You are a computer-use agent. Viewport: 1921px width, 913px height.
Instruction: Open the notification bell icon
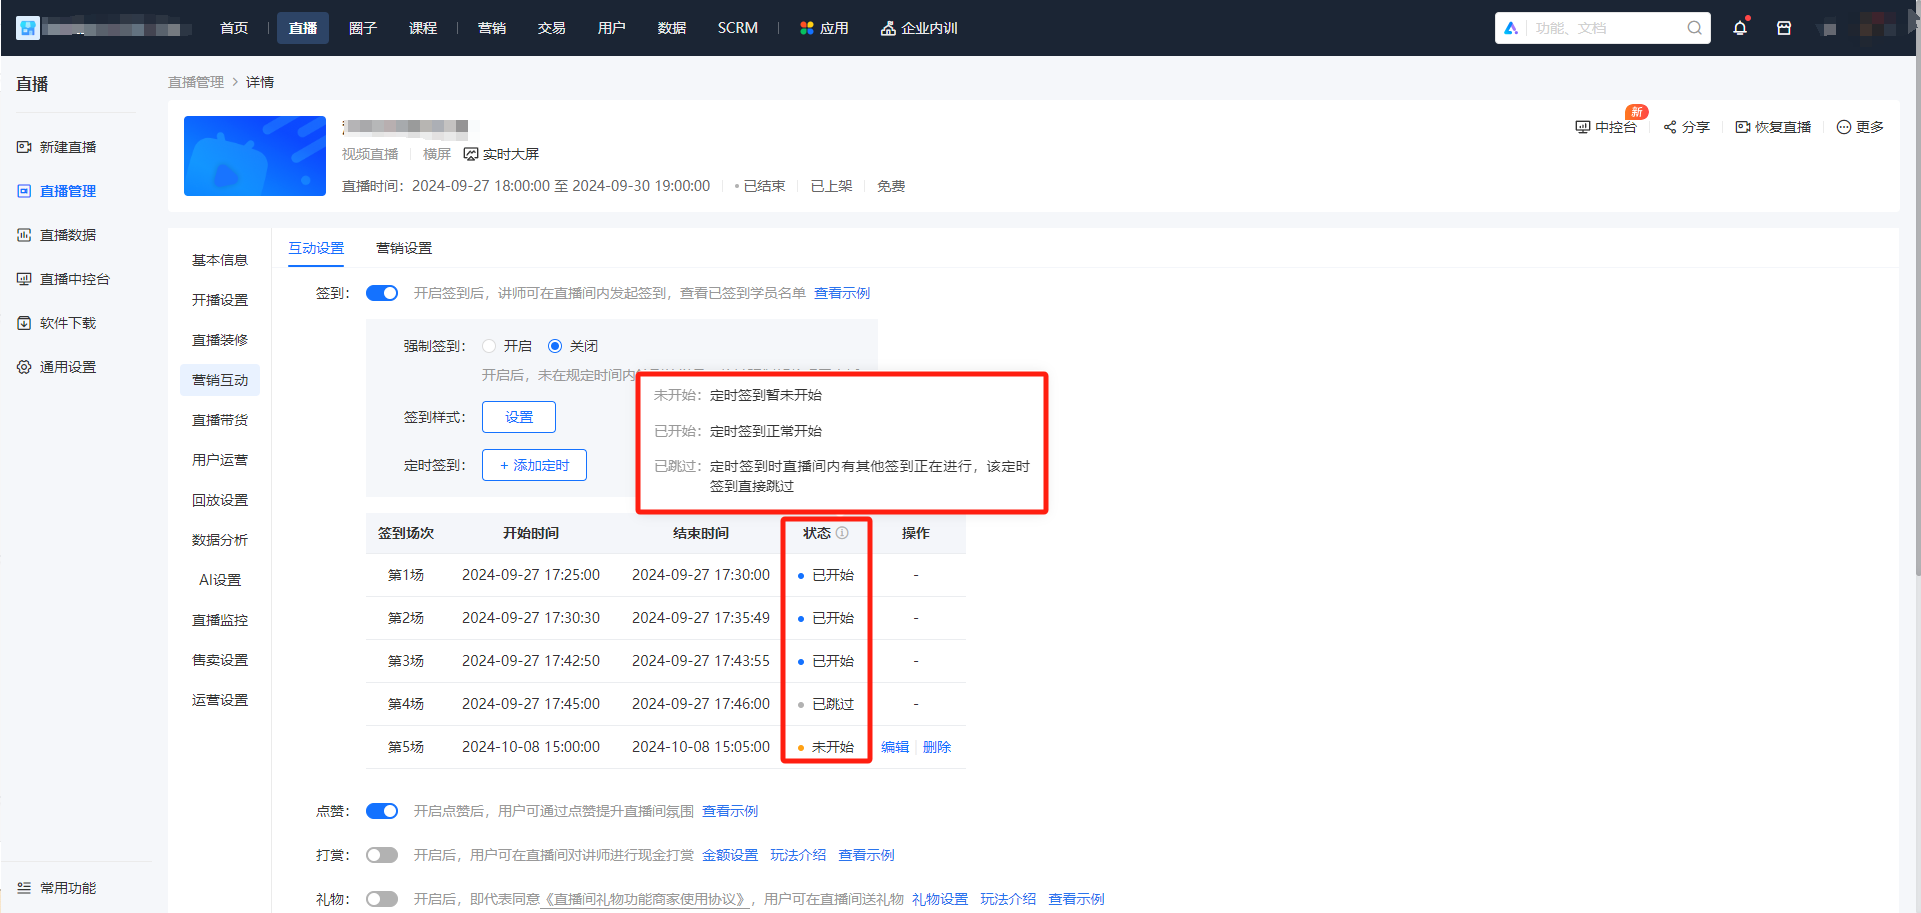tap(1740, 28)
